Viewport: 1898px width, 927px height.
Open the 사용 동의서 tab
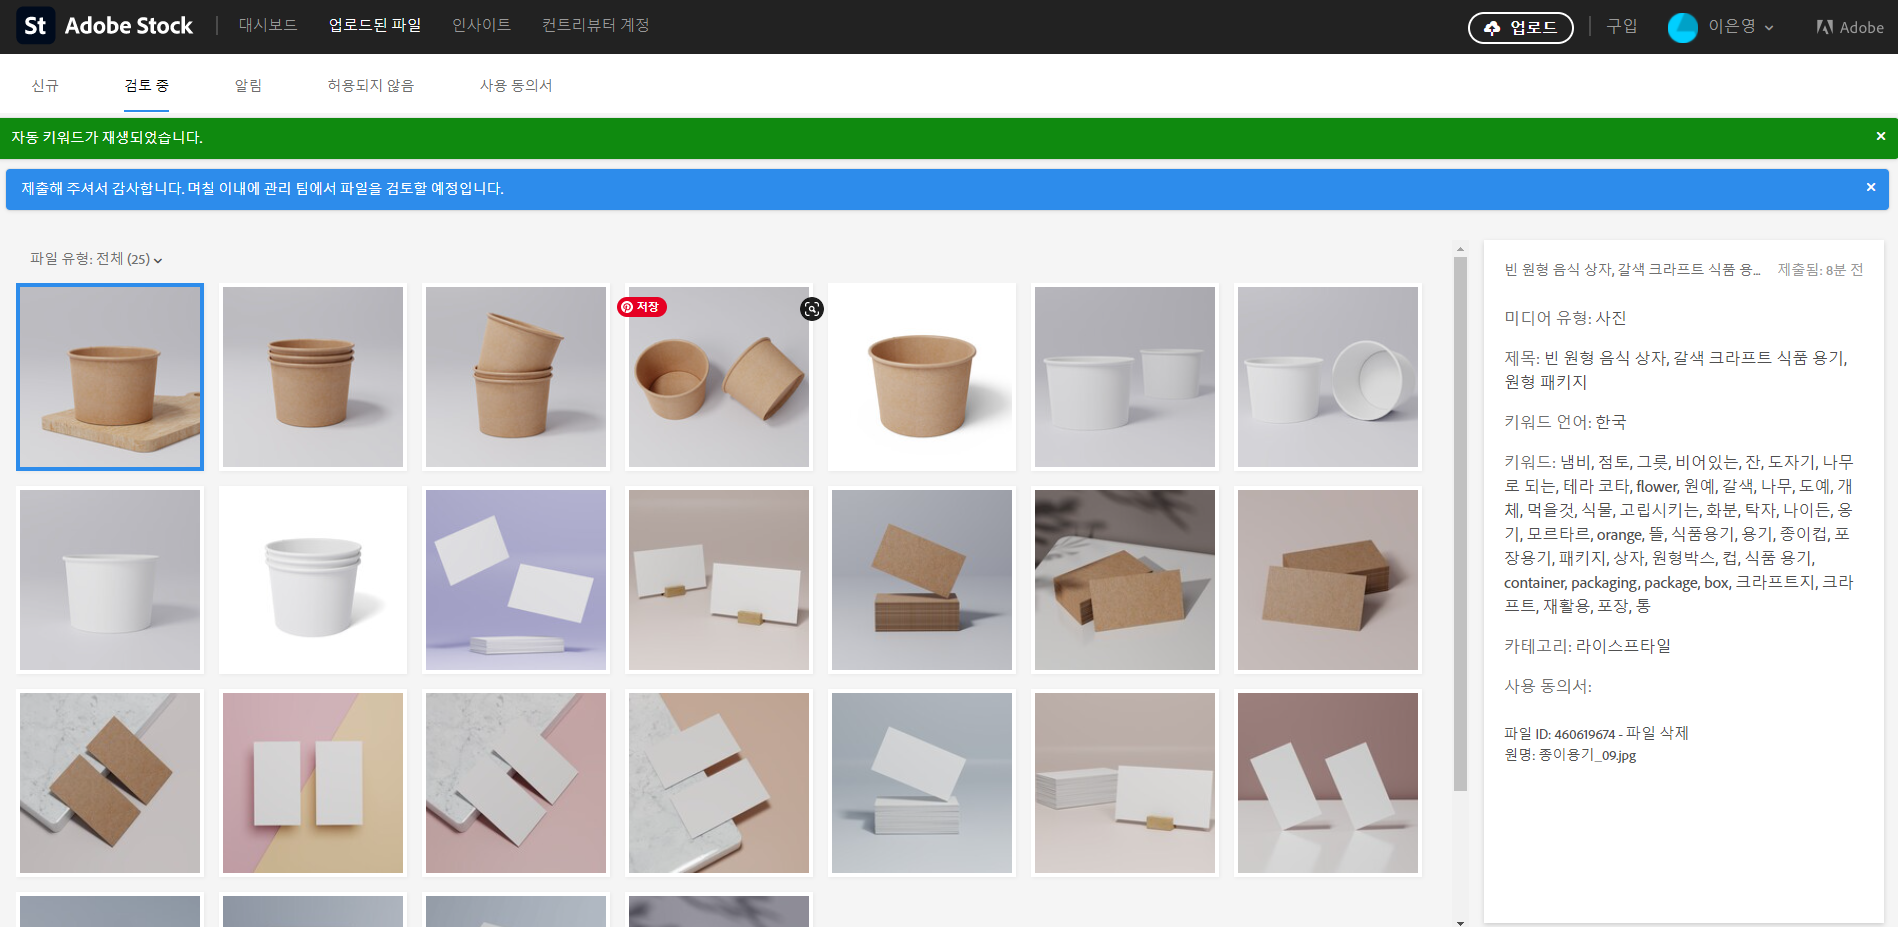pos(516,86)
